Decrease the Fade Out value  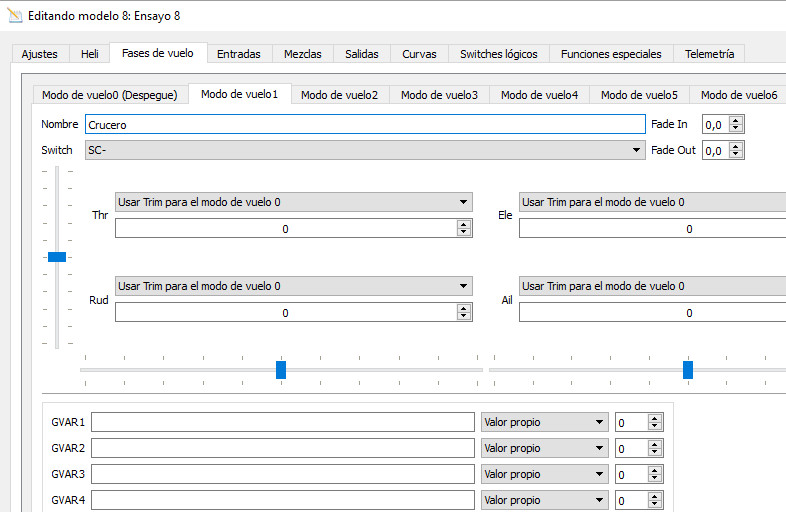point(737,154)
